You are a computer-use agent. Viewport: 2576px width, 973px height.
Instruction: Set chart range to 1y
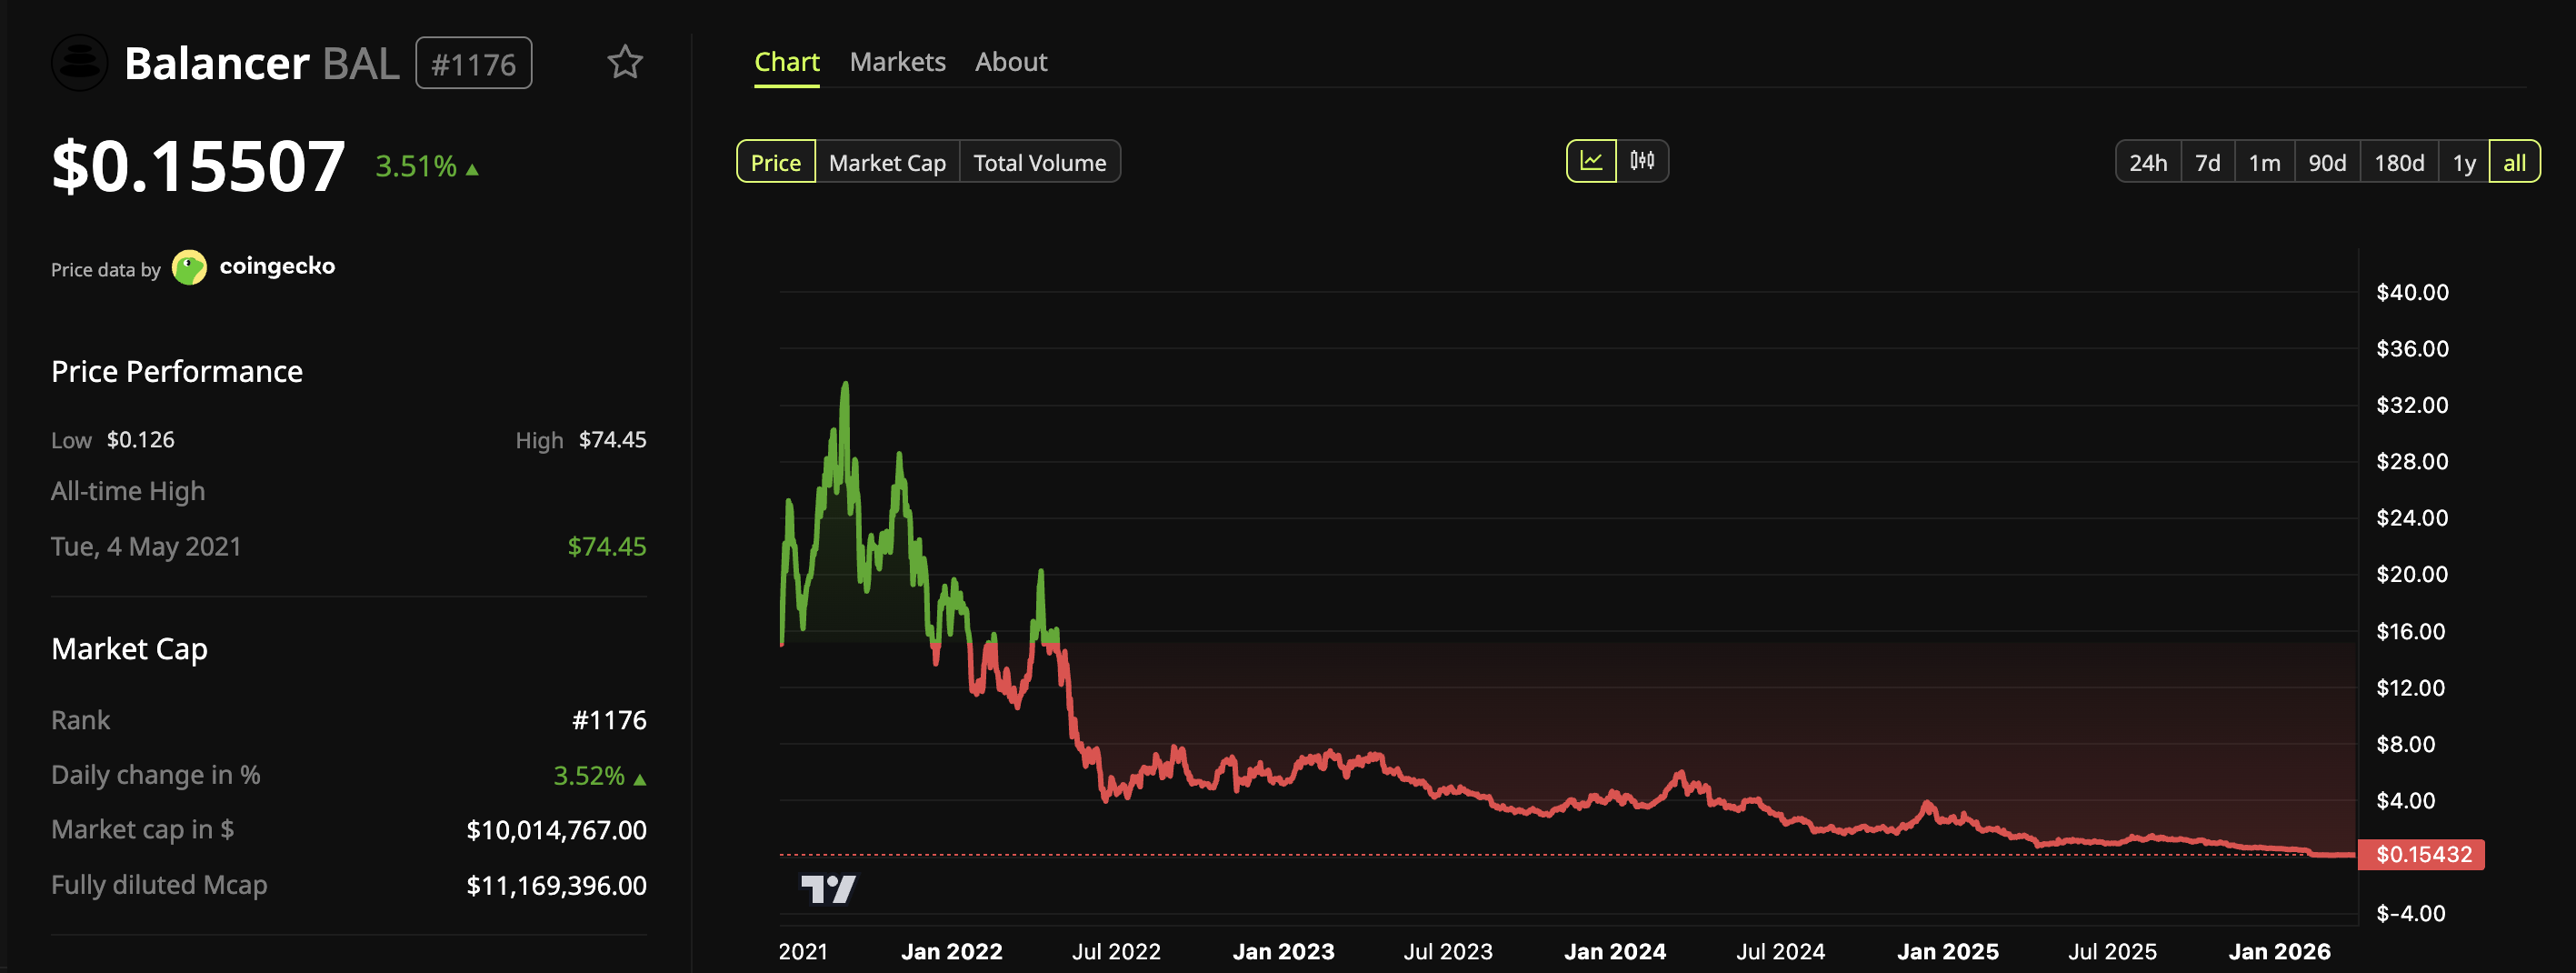(x=2464, y=162)
